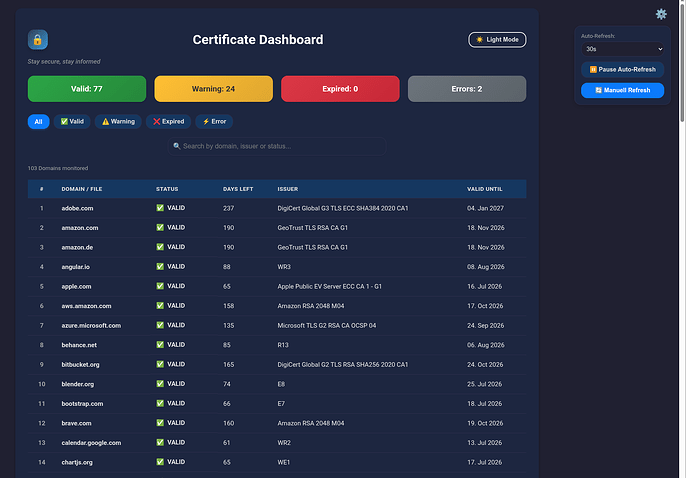Click green check icon for adobe.com
690x478 pixels.
160,208
